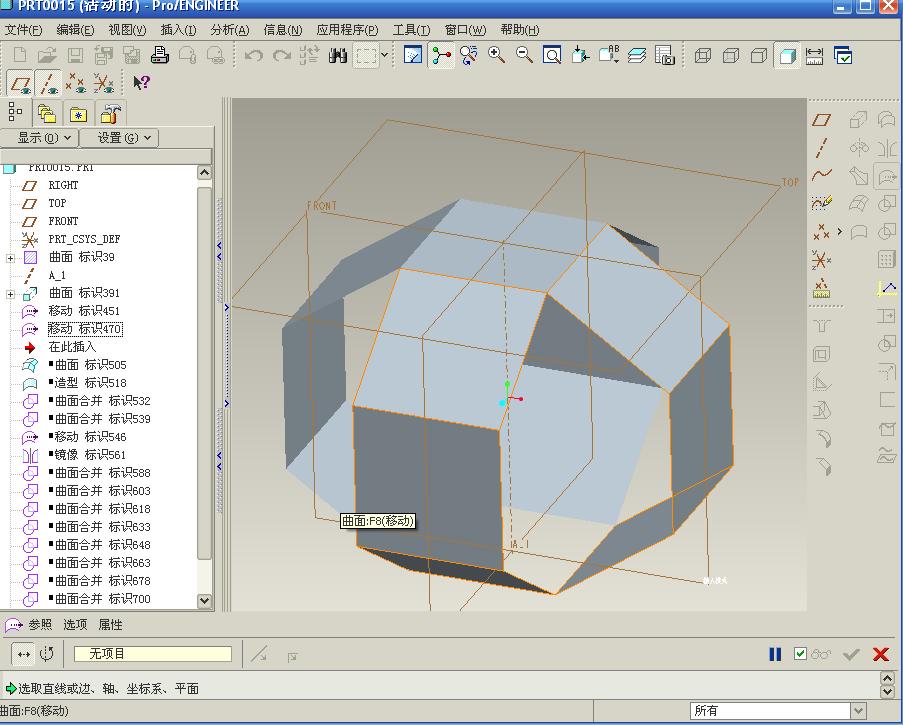The width and height of the screenshot is (903, 725).
Task: Expand the 曲面 标识391 tree node
Action: [10, 294]
